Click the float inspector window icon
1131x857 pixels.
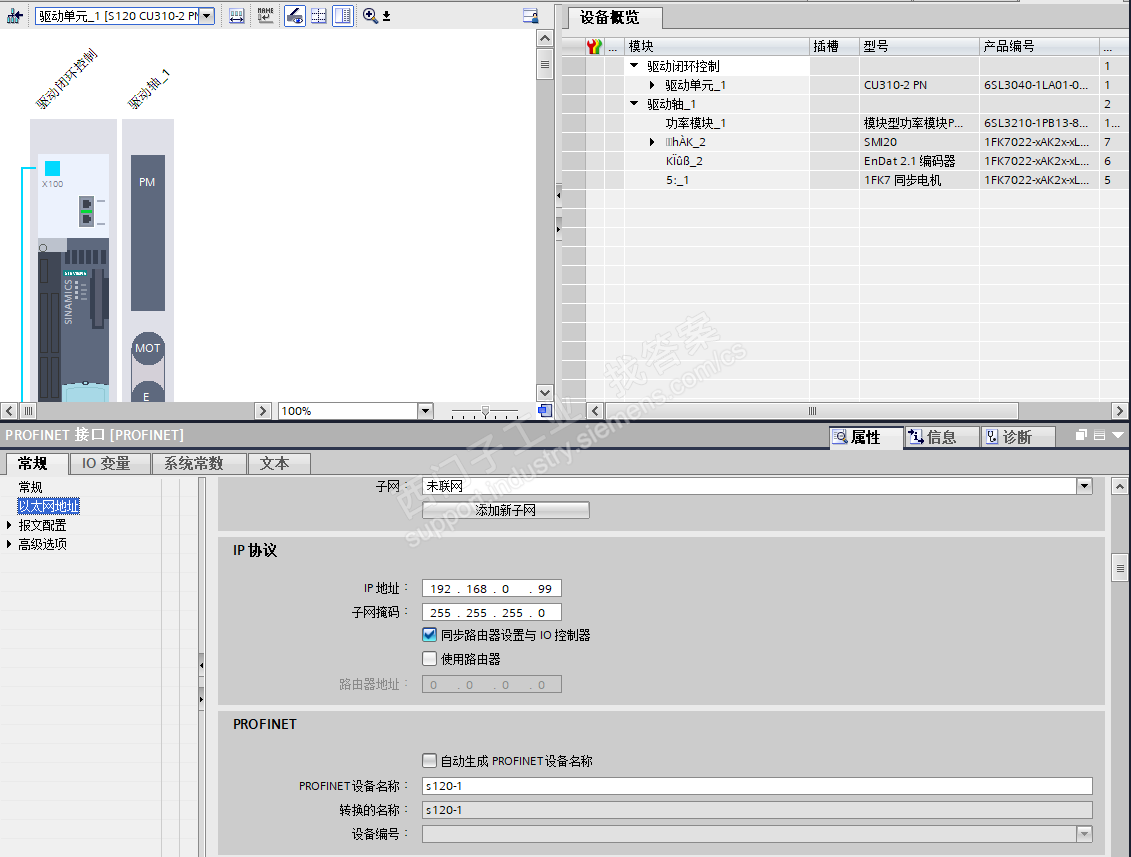coord(1081,435)
